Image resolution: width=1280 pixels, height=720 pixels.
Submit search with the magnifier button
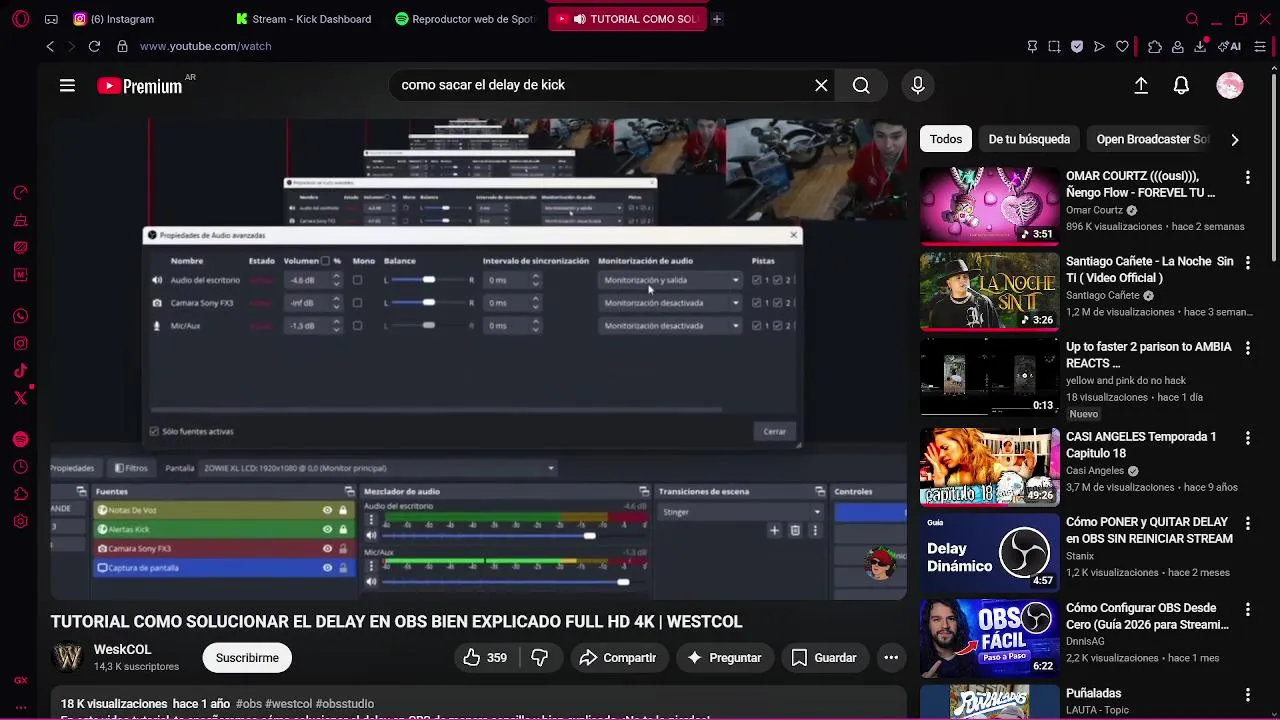(861, 86)
